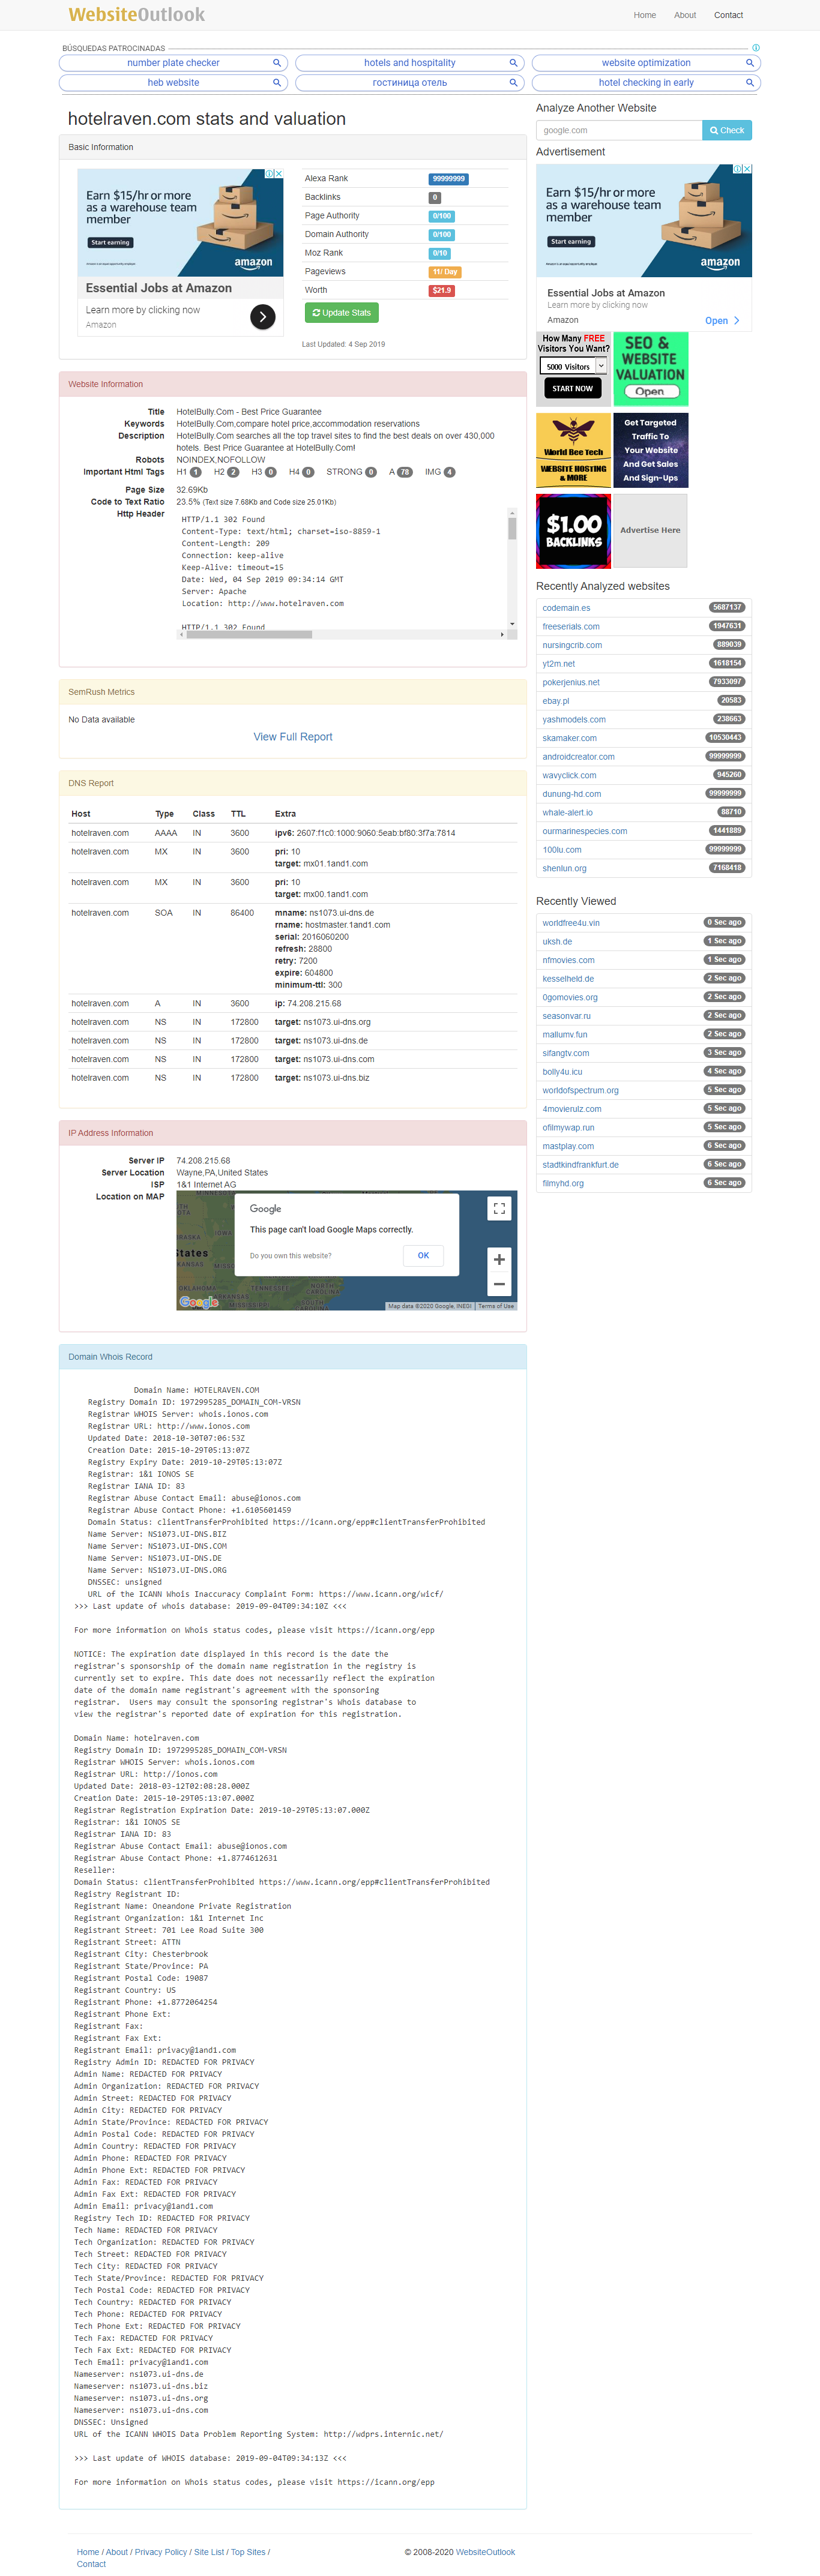820x2576 pixels.
Task: Click the WebsiteOutlook logo
Action: pos(136,15)
